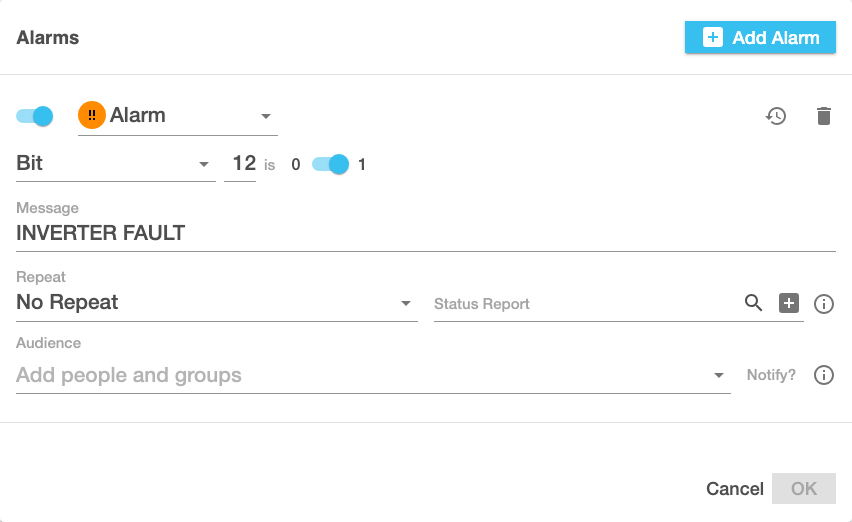Image resolution: width=852 pixels, height=522 pixels.
Task: Show Notify info icon
Action: click(x=824, y=375)
